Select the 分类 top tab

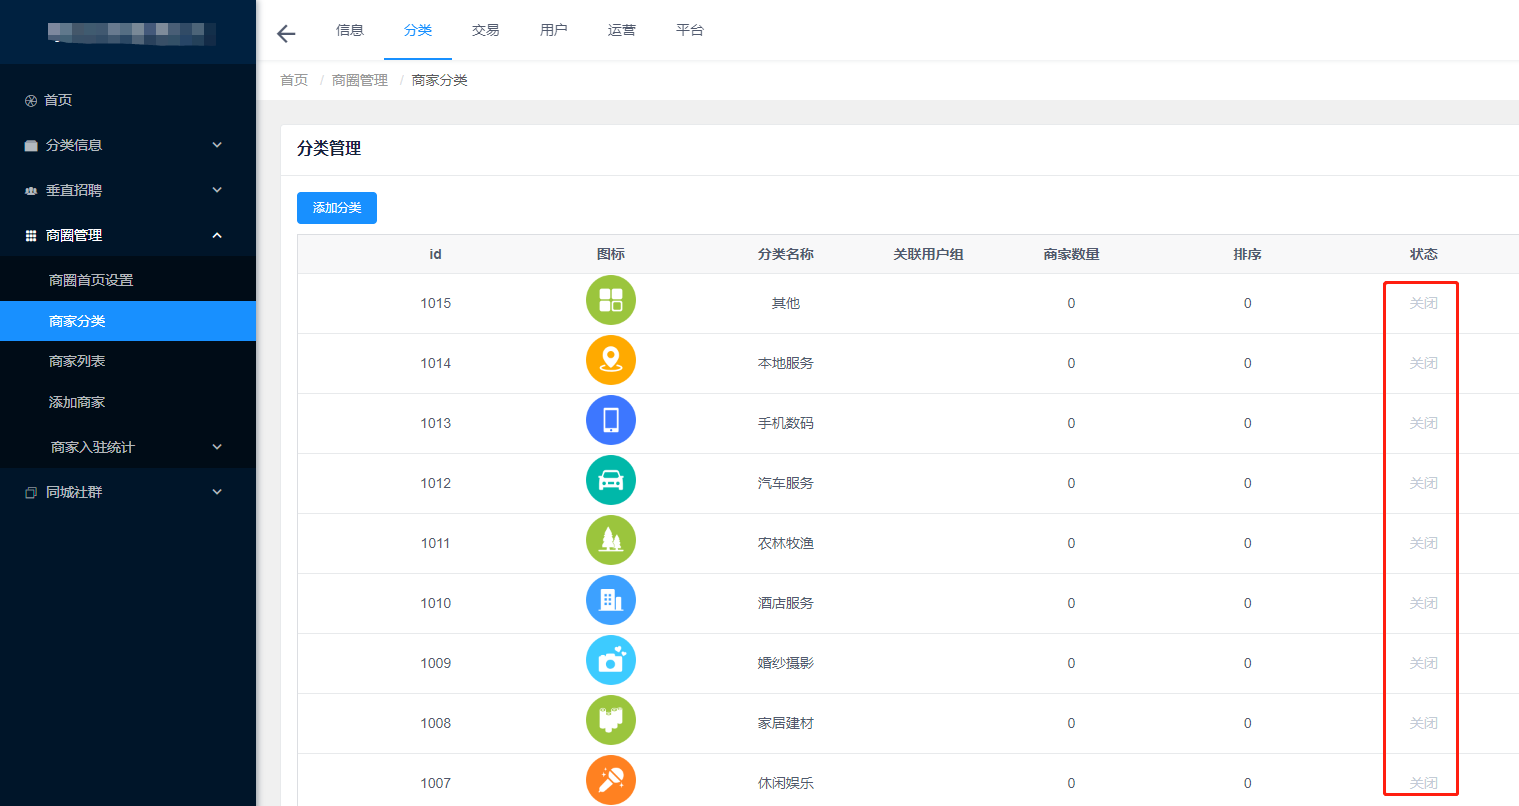[x=418, y=30]
